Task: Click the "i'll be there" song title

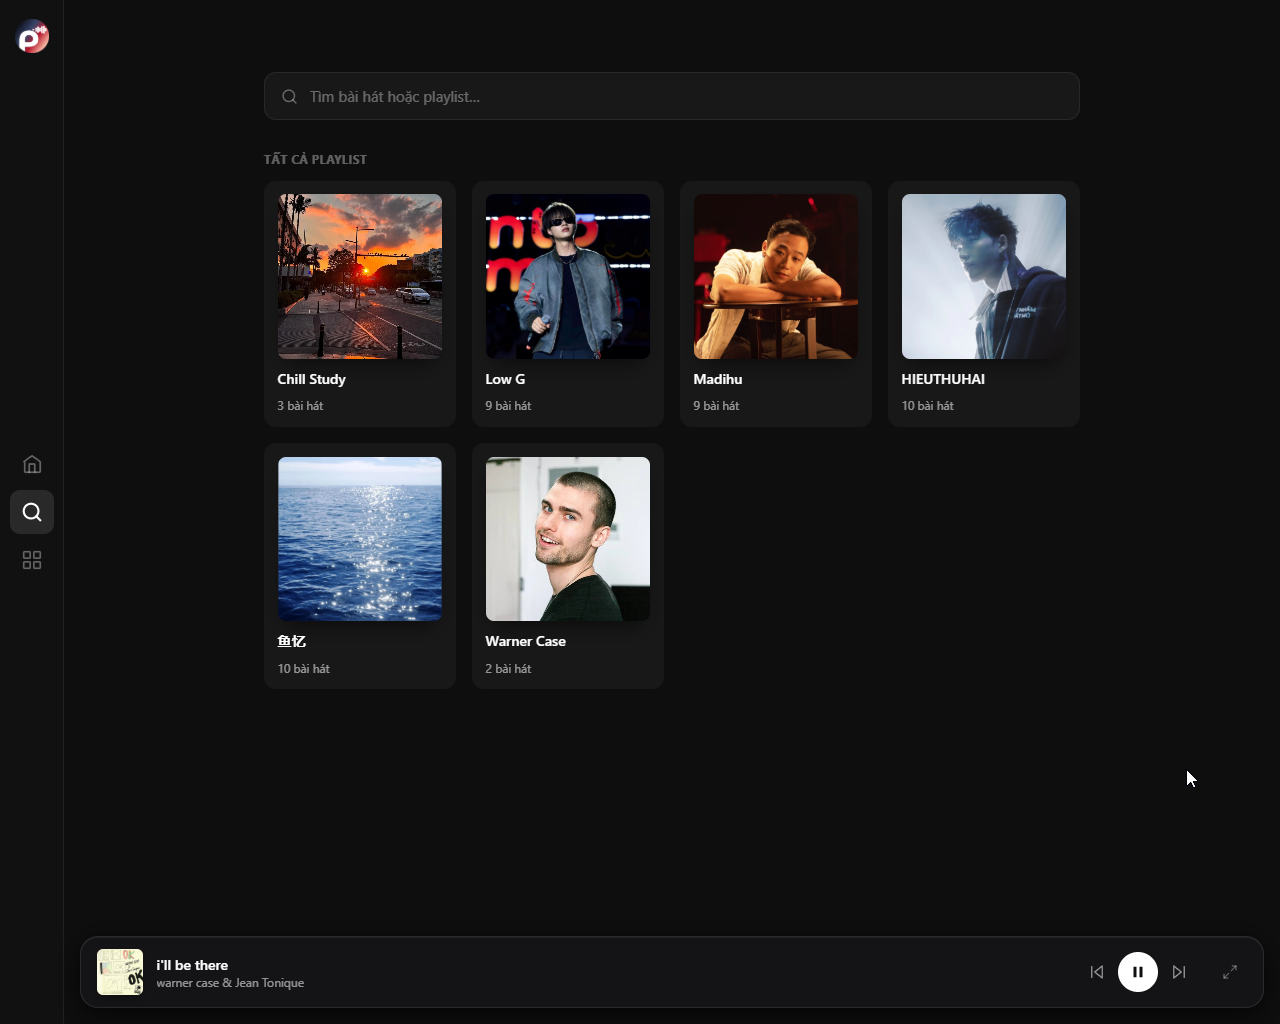Action: pos(192,965)
